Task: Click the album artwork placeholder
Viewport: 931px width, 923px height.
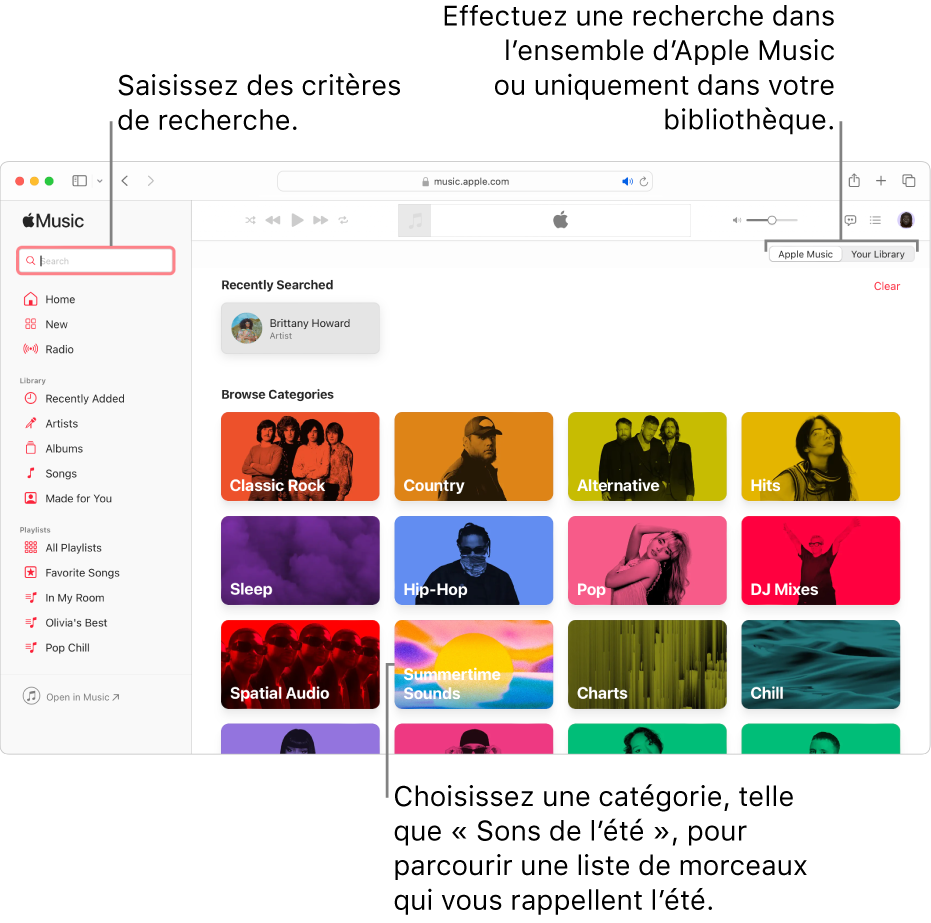Action: [x=414, y=221]
